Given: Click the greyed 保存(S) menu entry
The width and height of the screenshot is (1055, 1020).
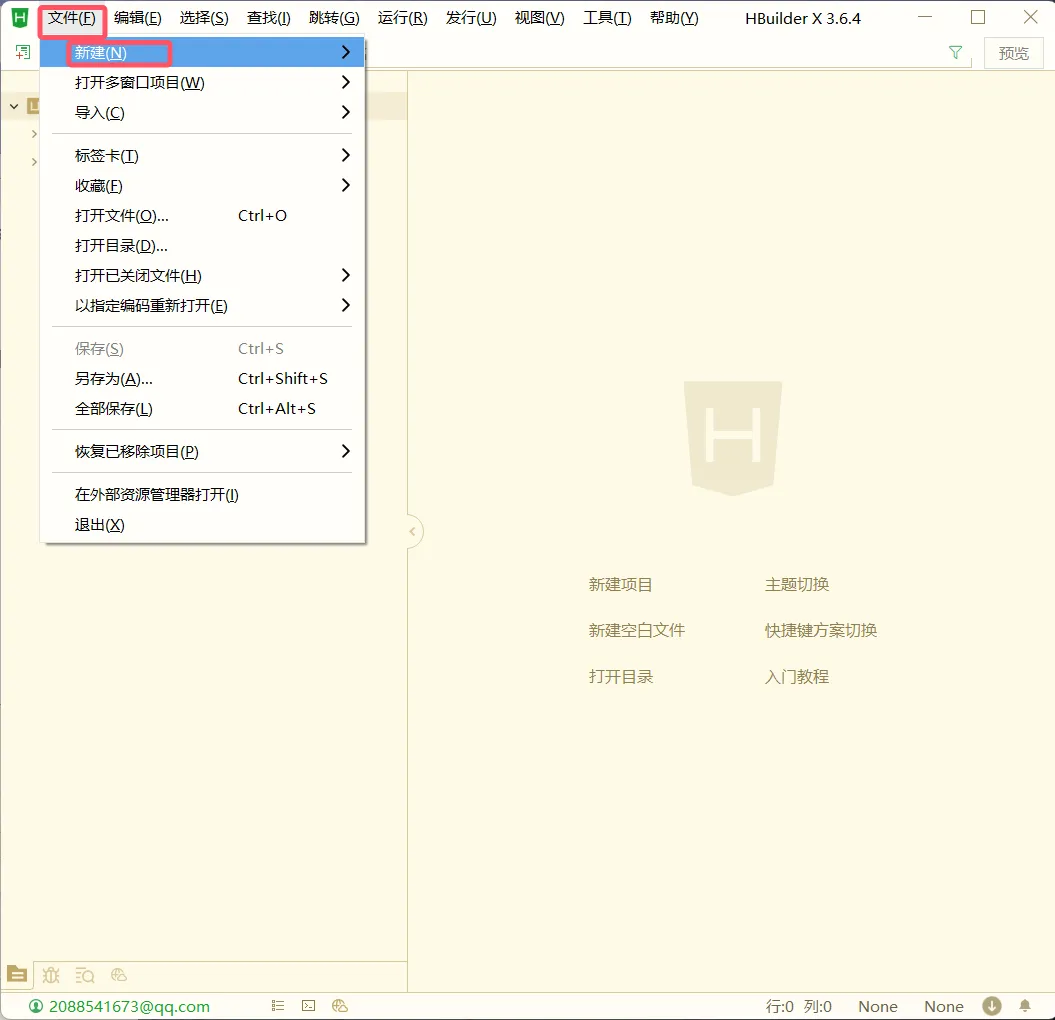Looking at the screenshot, I should [202, 349].
